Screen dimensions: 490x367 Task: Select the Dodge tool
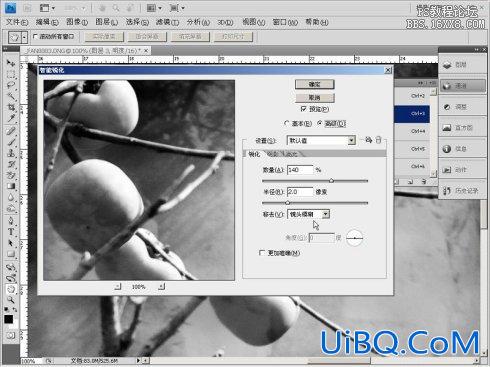click(11, 209)
